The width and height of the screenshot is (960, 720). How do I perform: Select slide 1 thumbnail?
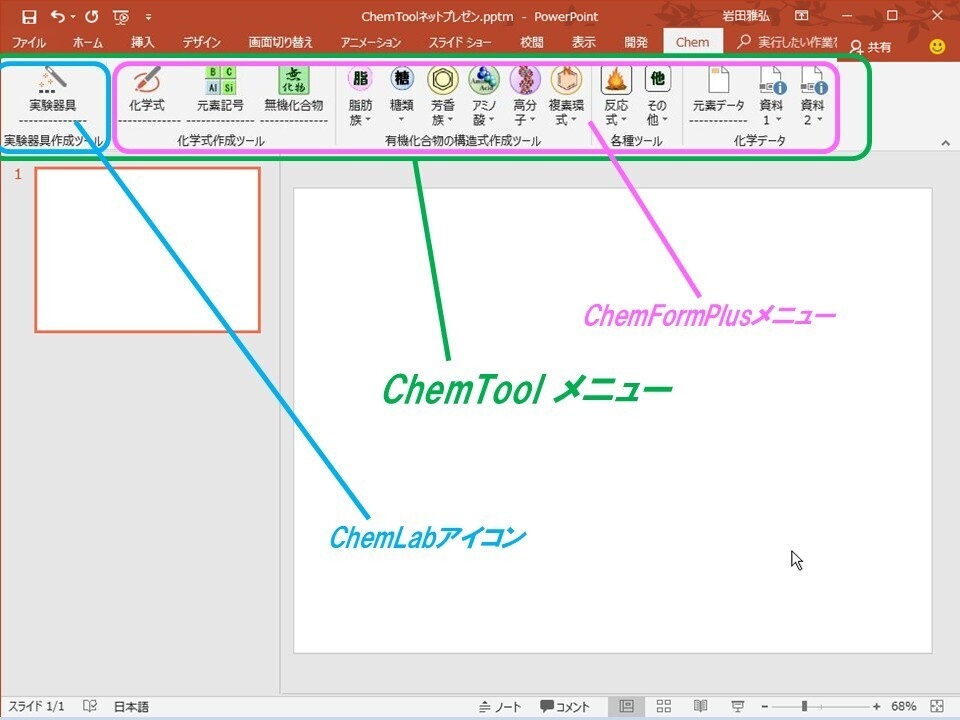click(x=148, y=250)
